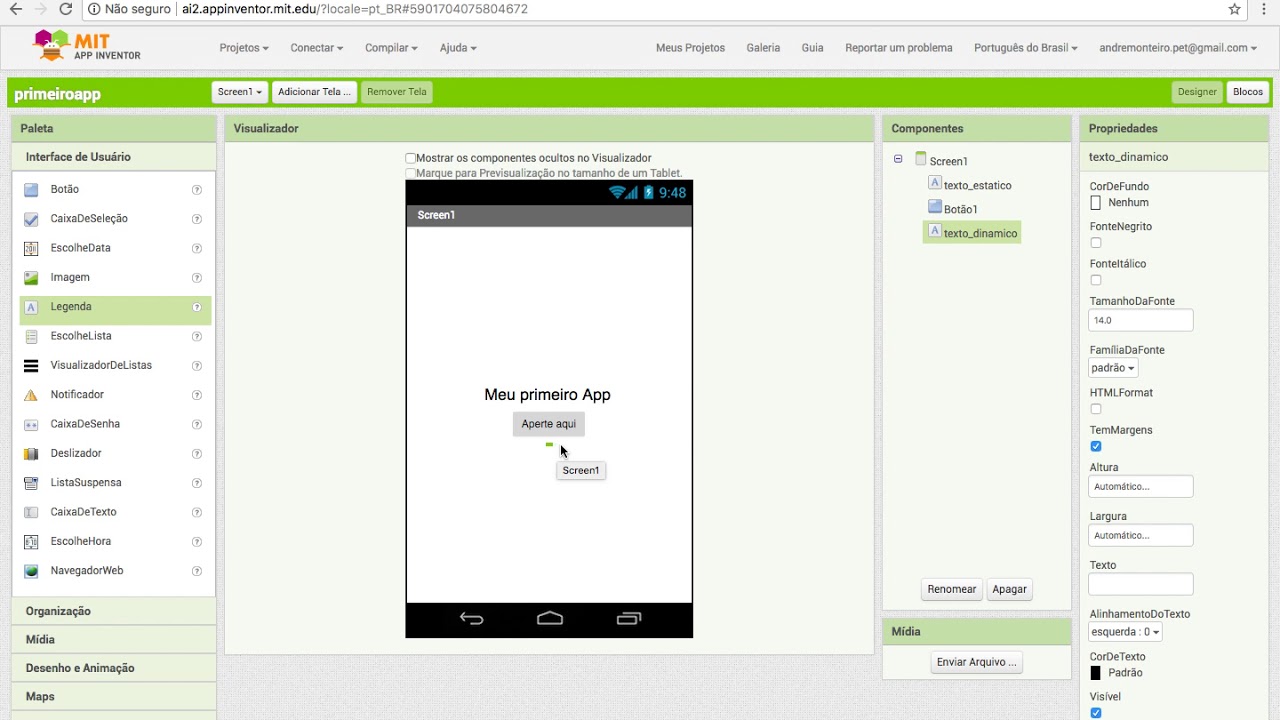Viewport: 1280px width, 720px height.
Task: Click the Legenda palette icon
Action: (31, 307)
